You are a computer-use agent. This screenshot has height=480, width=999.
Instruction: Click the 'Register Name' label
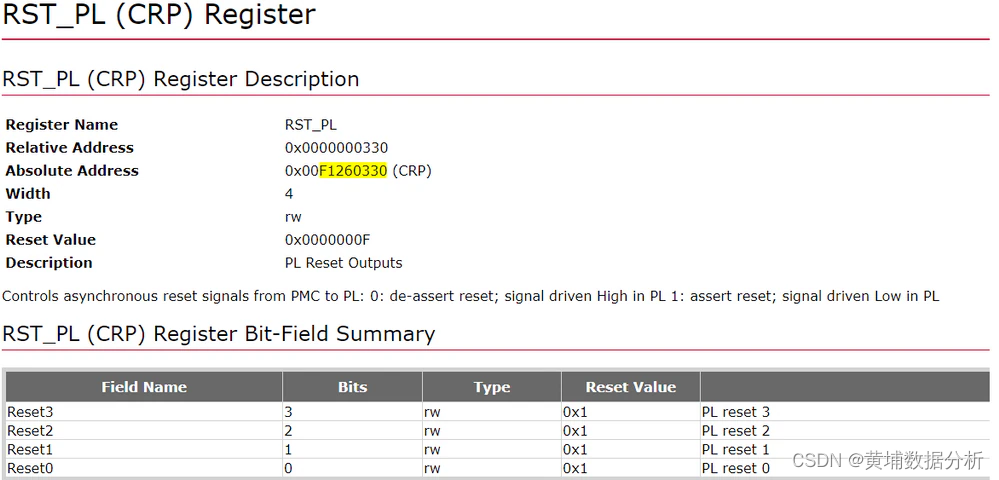tap(62, 125)
